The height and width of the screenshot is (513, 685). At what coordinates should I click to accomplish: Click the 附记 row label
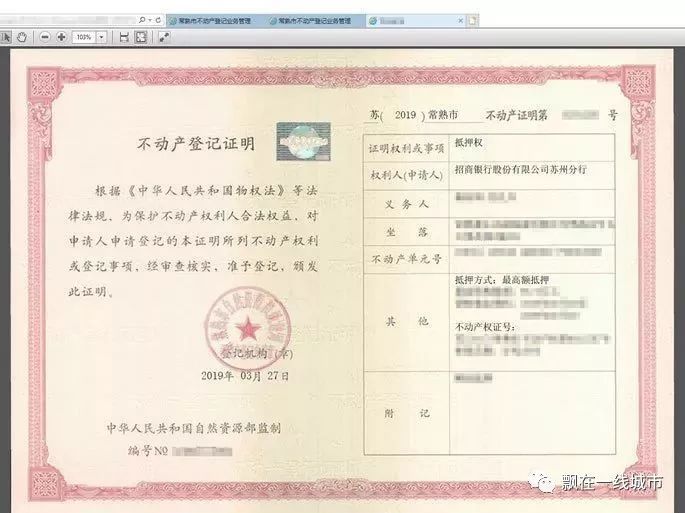click(x=407, y=413)
